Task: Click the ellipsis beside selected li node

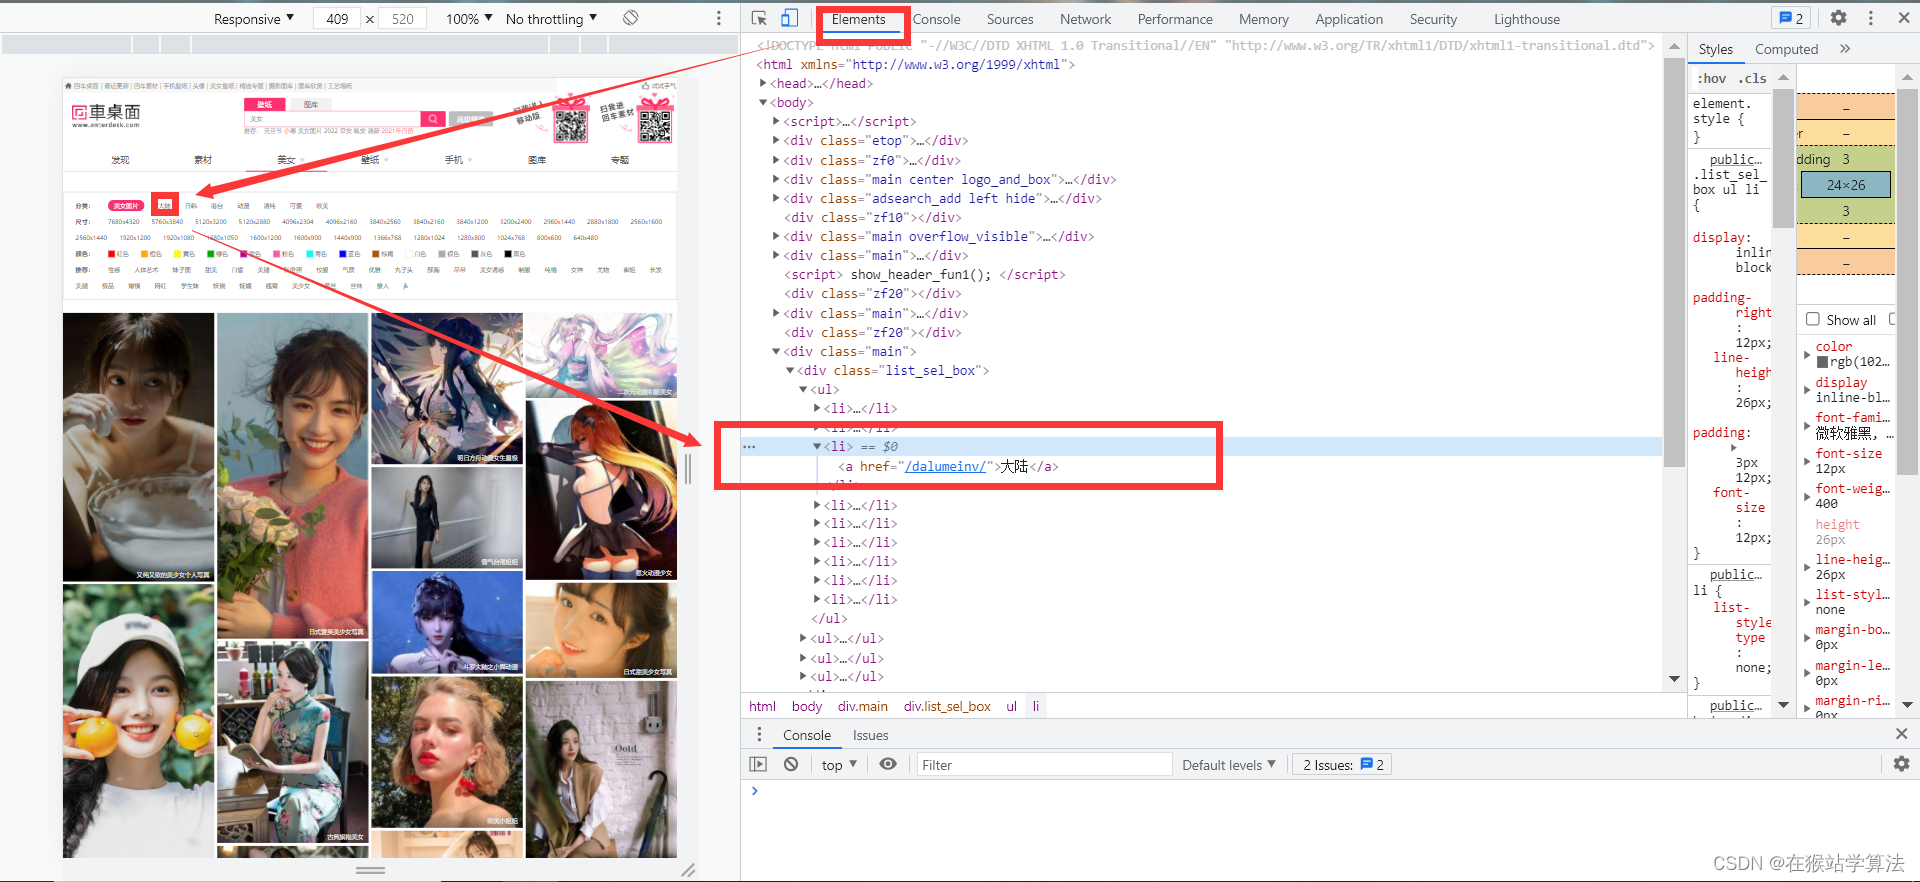Action: tap(749, 447)
